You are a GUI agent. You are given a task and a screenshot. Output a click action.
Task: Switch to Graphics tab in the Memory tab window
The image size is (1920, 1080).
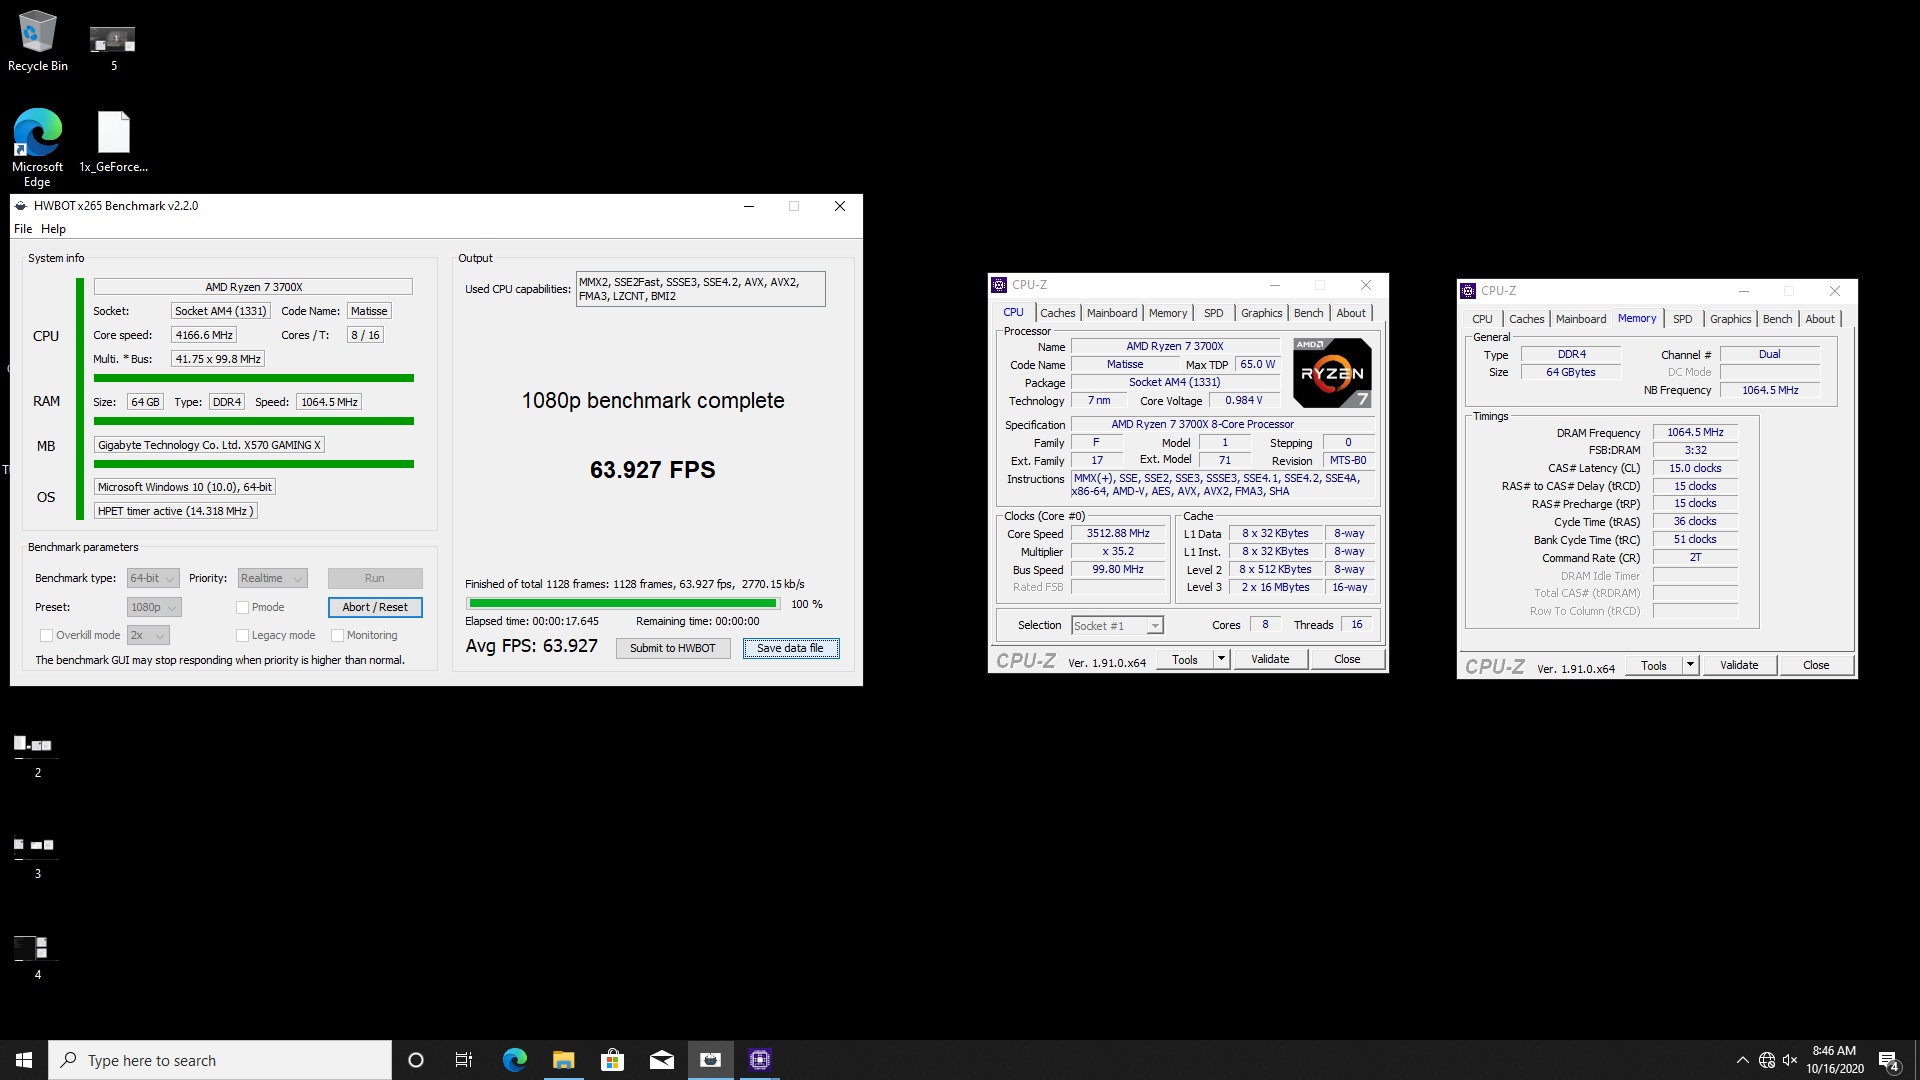click(1730, 319)
